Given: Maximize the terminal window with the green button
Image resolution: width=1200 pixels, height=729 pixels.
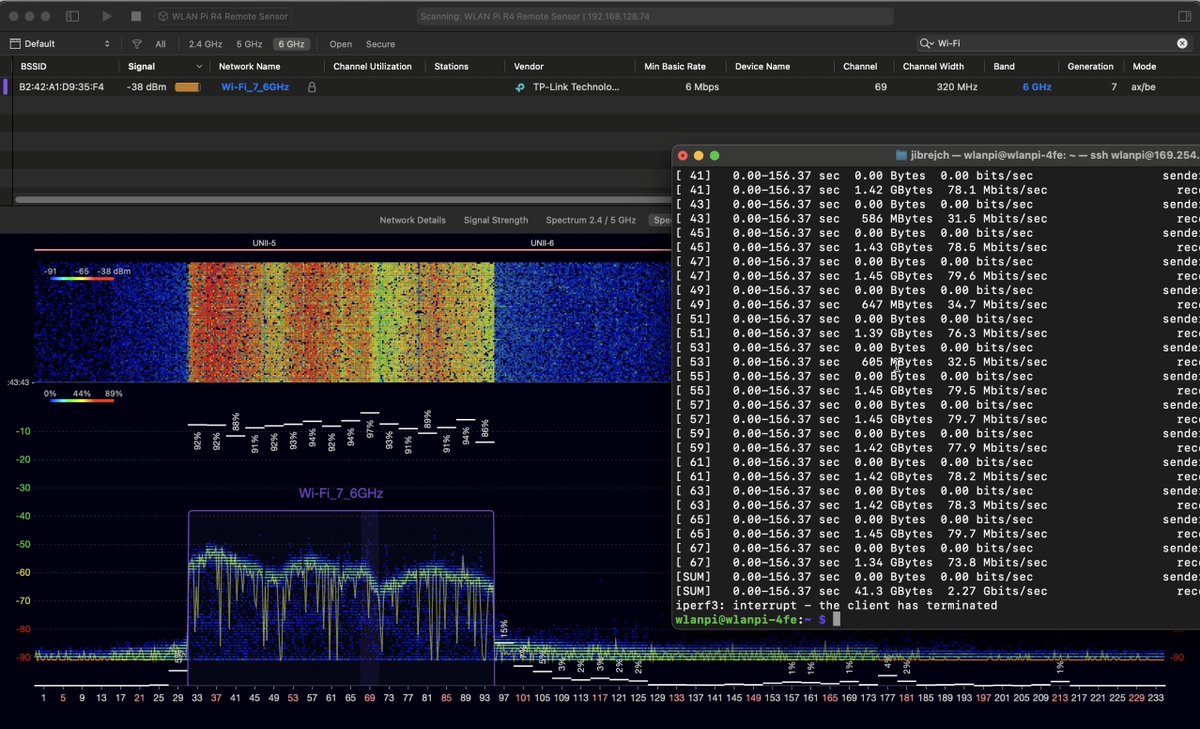Looking at the screenshot, I should pos(715,155).
